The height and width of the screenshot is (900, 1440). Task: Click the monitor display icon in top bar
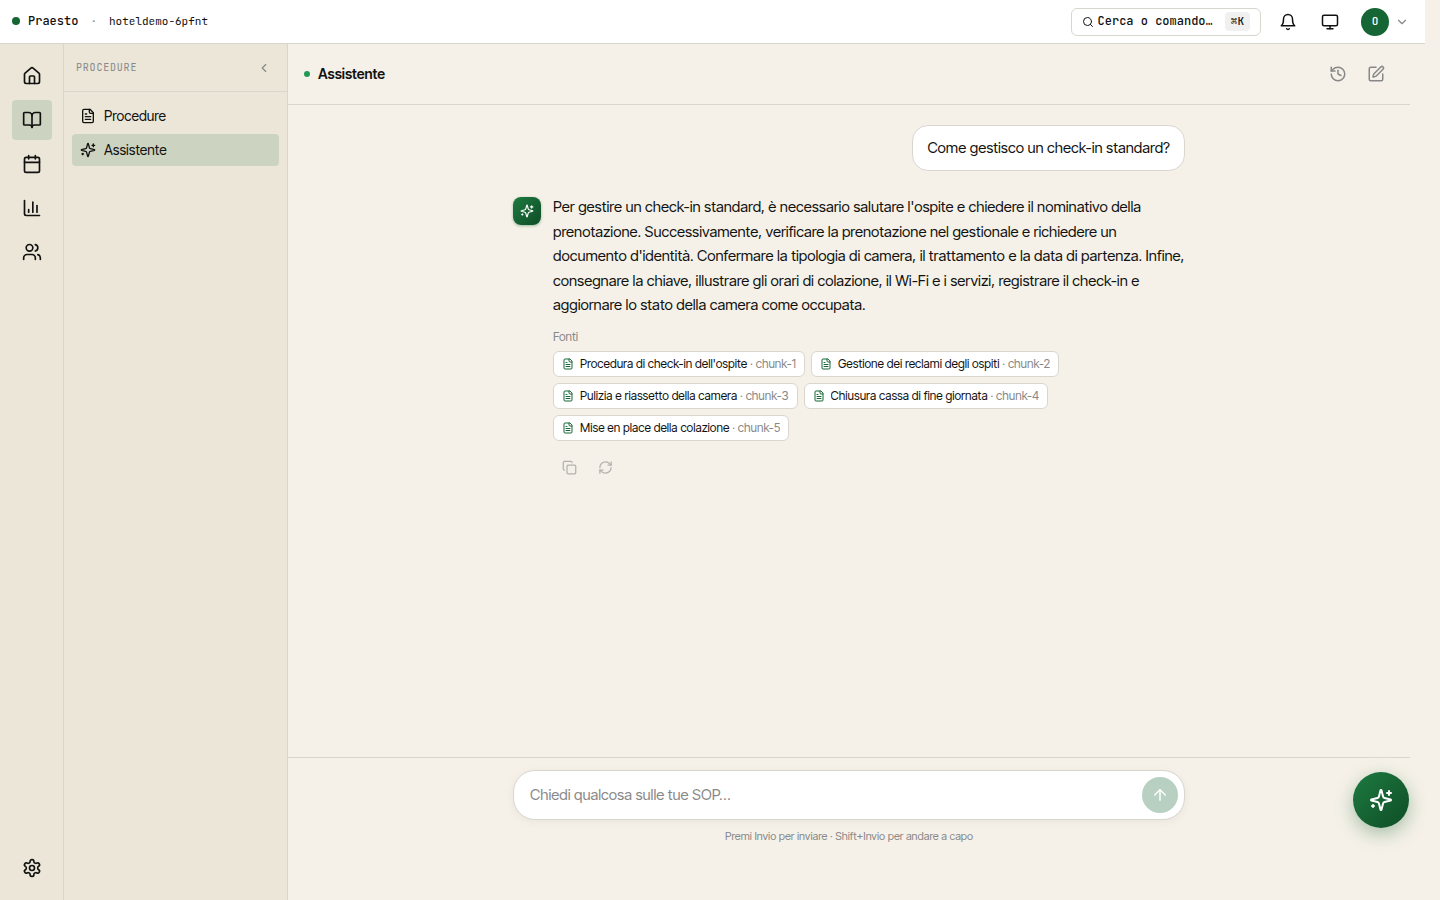pyautogui.click(x=1330, y=22)
